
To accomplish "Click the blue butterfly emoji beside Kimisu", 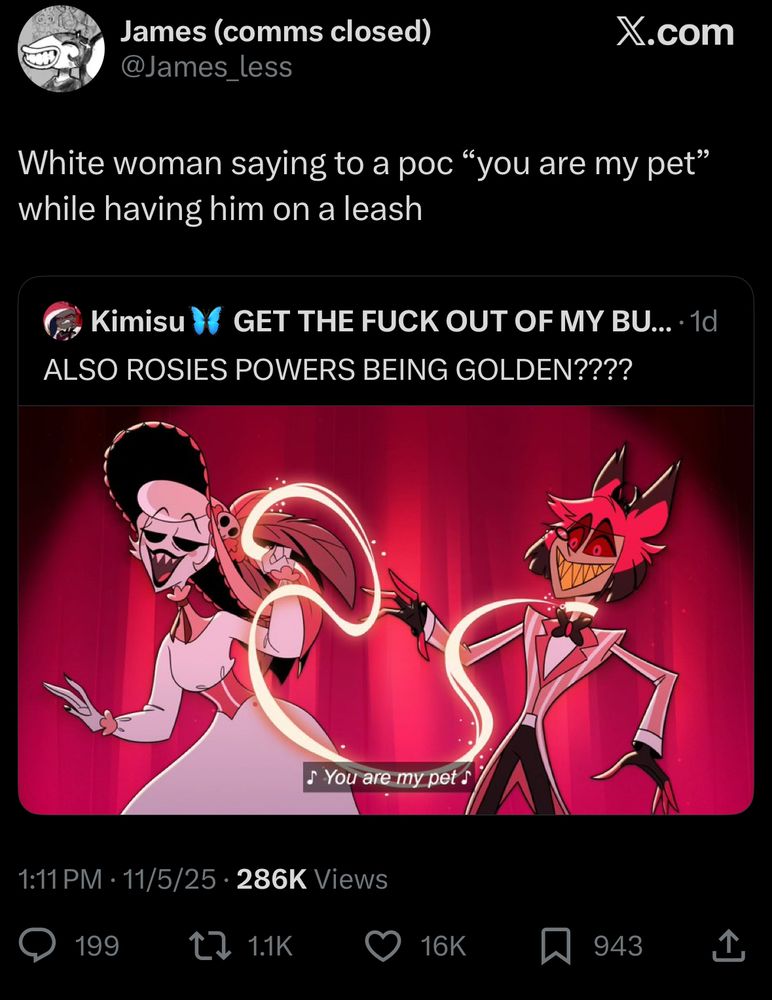I will [x=207, y=320].
